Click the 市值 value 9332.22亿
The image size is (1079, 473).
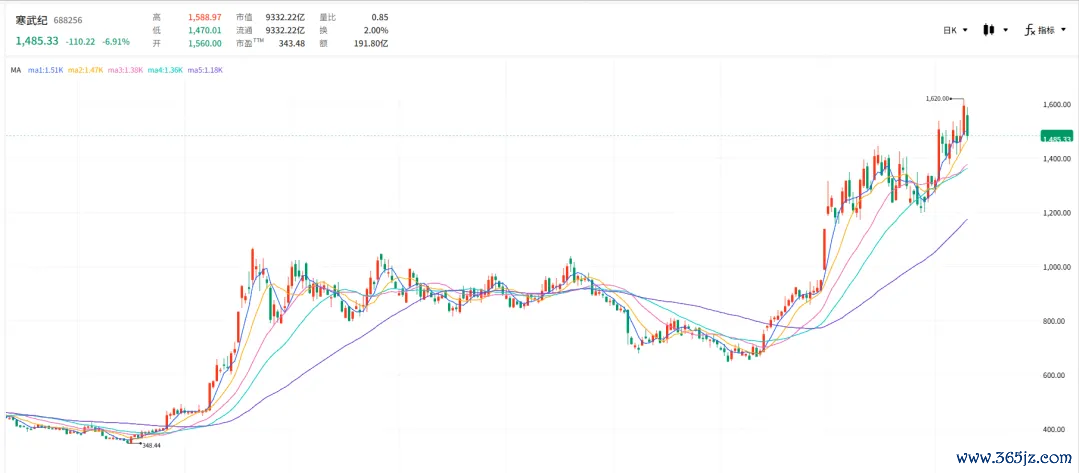pyautogui.click(x=284, y=17)
